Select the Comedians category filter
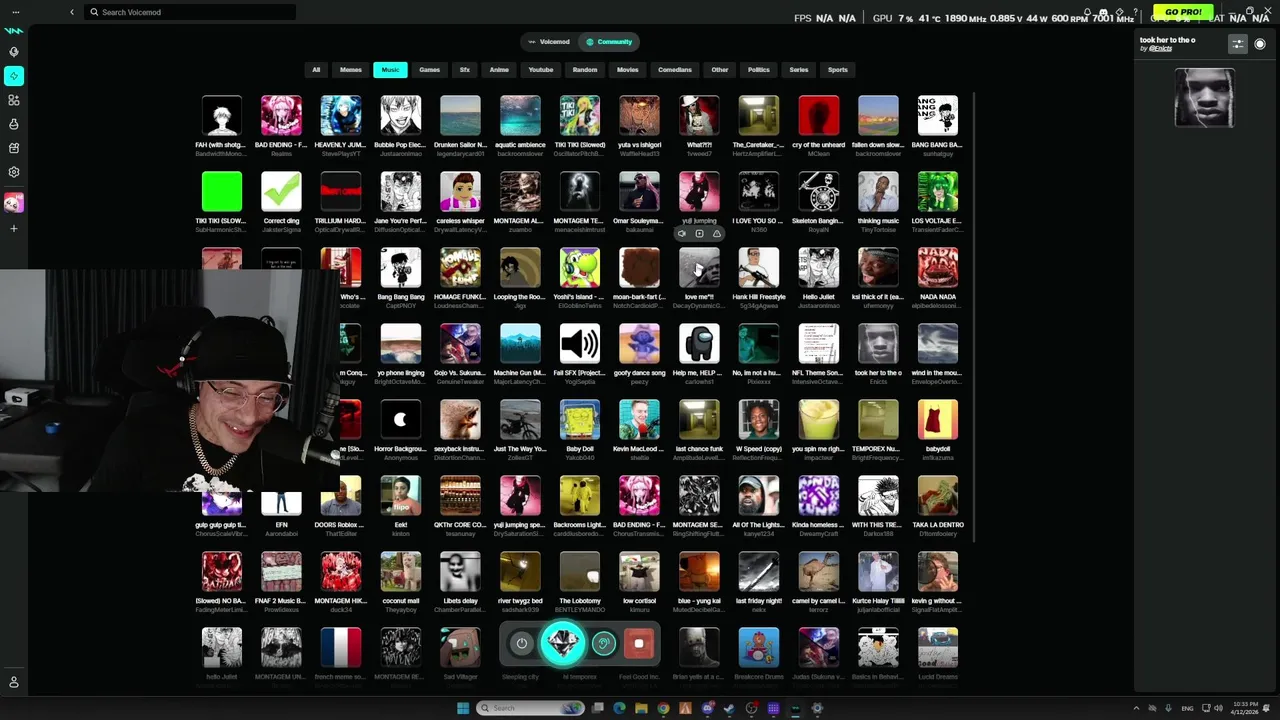 [675, 70]
